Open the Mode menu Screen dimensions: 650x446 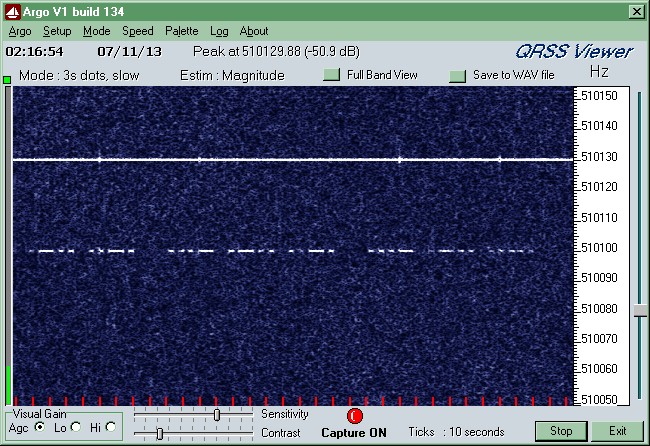coord(96,31)
